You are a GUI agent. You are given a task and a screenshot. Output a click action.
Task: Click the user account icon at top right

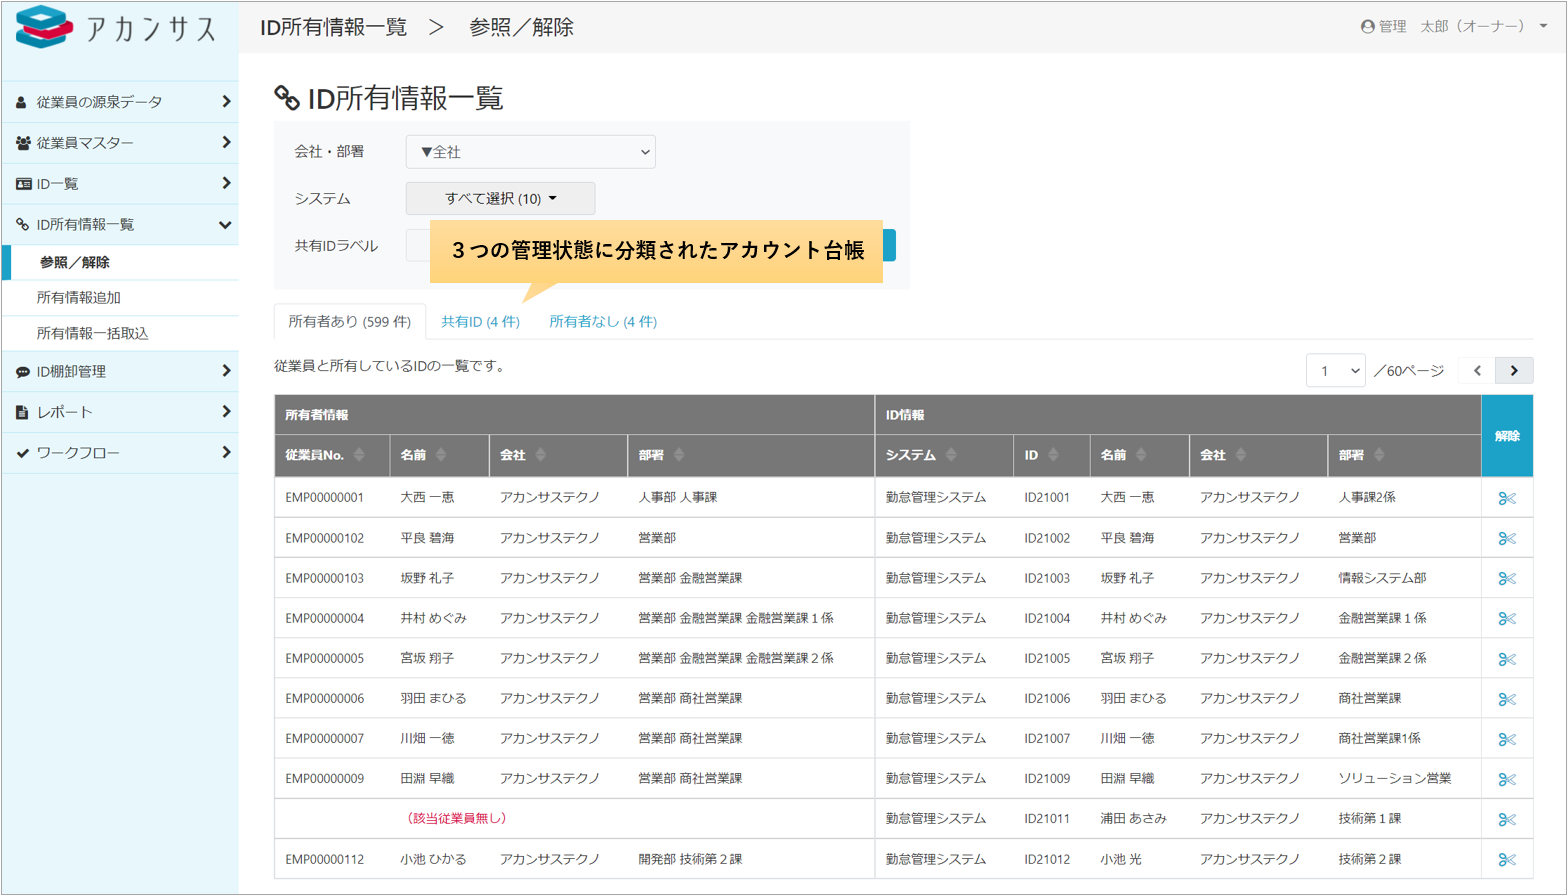1367,27
